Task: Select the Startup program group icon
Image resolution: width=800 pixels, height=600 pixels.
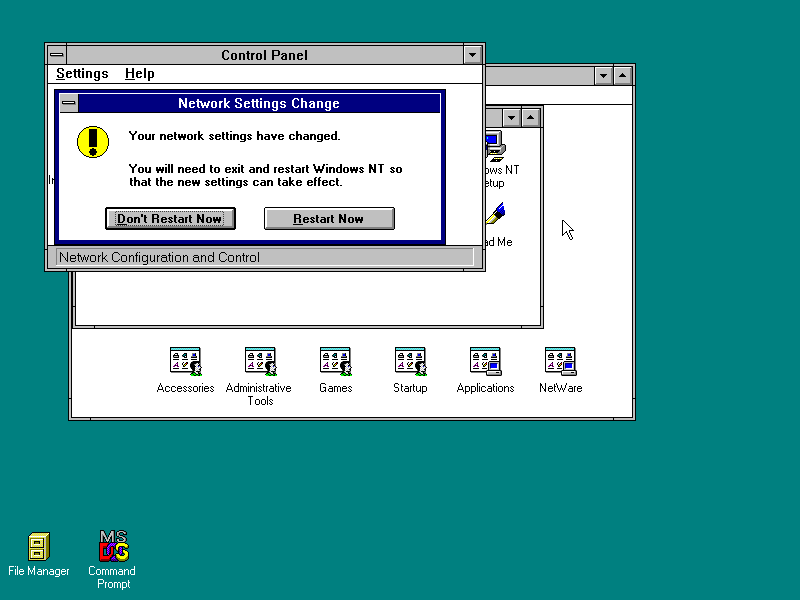Action: pyautogui.click(x=410, y=361)
